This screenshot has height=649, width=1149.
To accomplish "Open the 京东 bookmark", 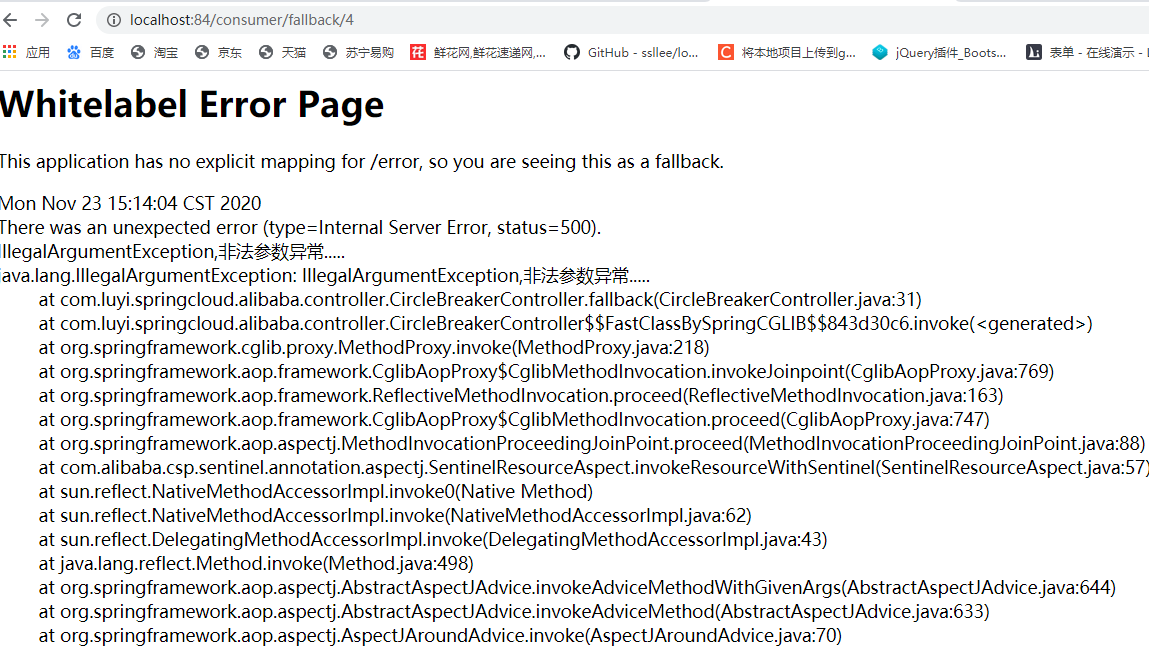I will (218, 52).
